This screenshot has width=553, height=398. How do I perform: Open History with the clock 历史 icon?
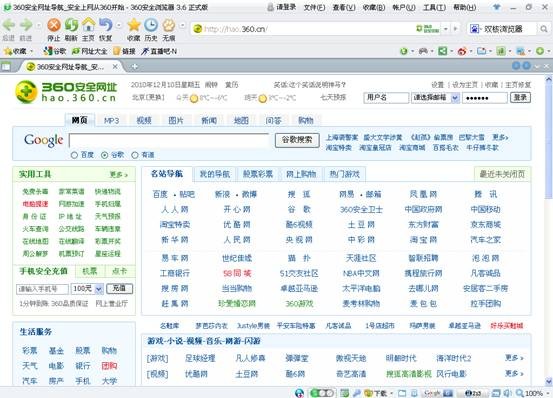(151, 25)
